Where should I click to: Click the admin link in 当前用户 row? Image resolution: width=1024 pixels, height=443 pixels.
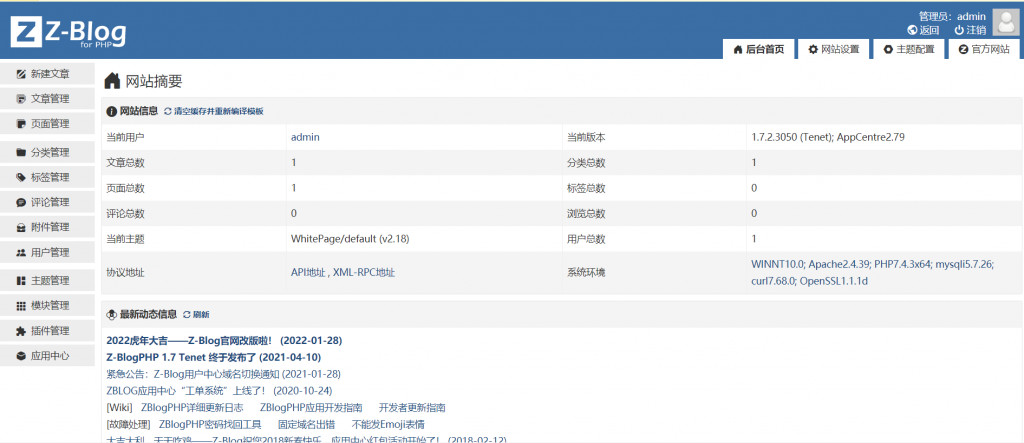tap(305, 137)
